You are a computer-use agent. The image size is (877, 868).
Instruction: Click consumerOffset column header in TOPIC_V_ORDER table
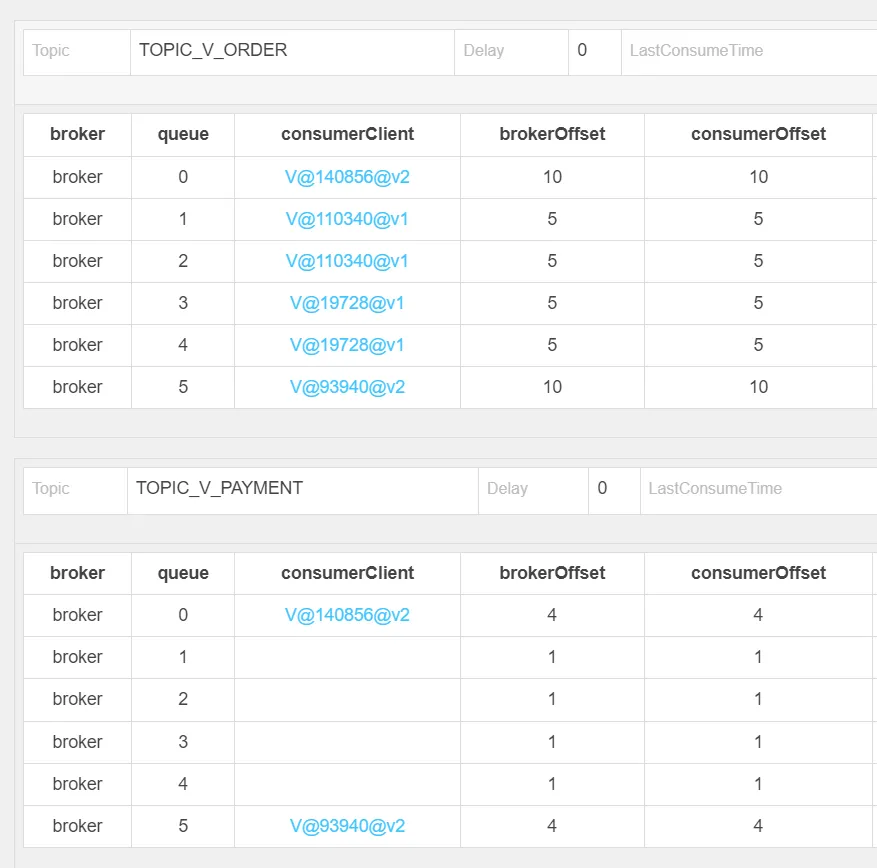758,134
